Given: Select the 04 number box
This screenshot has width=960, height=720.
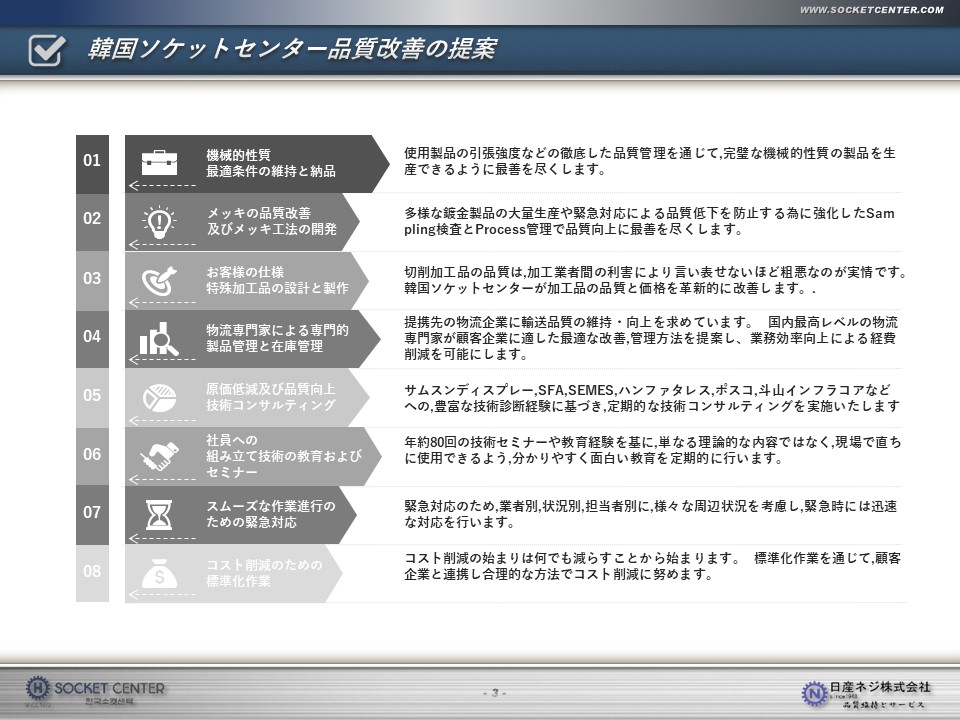Looking at the screenshot, I should [x=92, y=337].
